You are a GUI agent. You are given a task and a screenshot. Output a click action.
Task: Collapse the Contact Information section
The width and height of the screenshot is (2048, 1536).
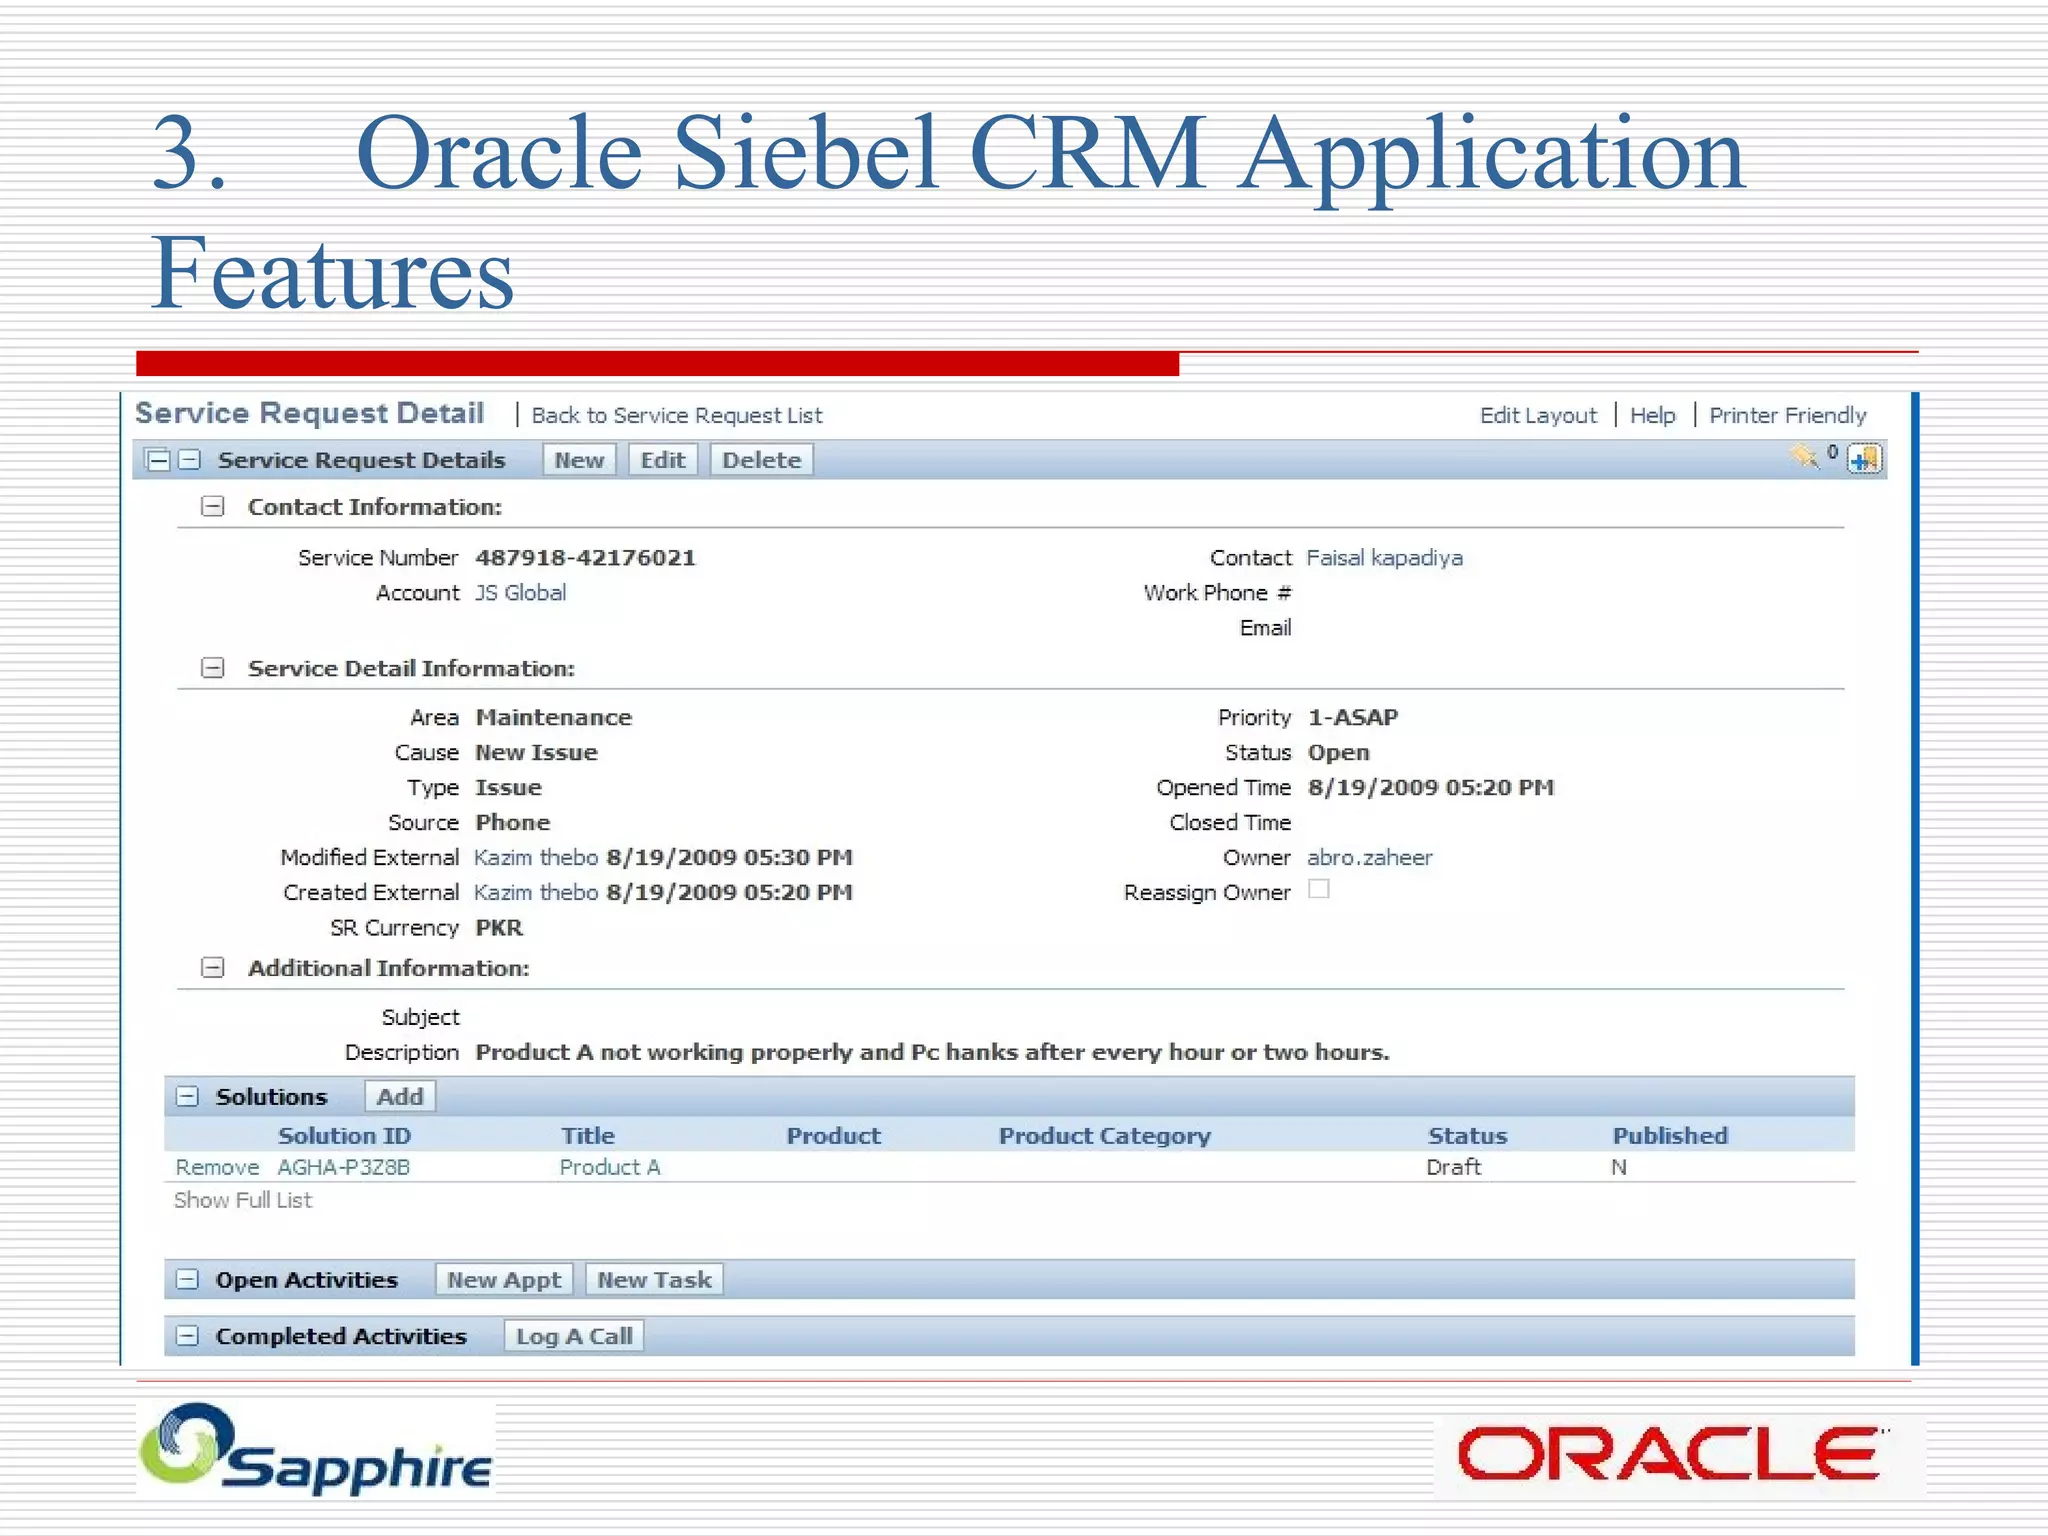point(212,506)
